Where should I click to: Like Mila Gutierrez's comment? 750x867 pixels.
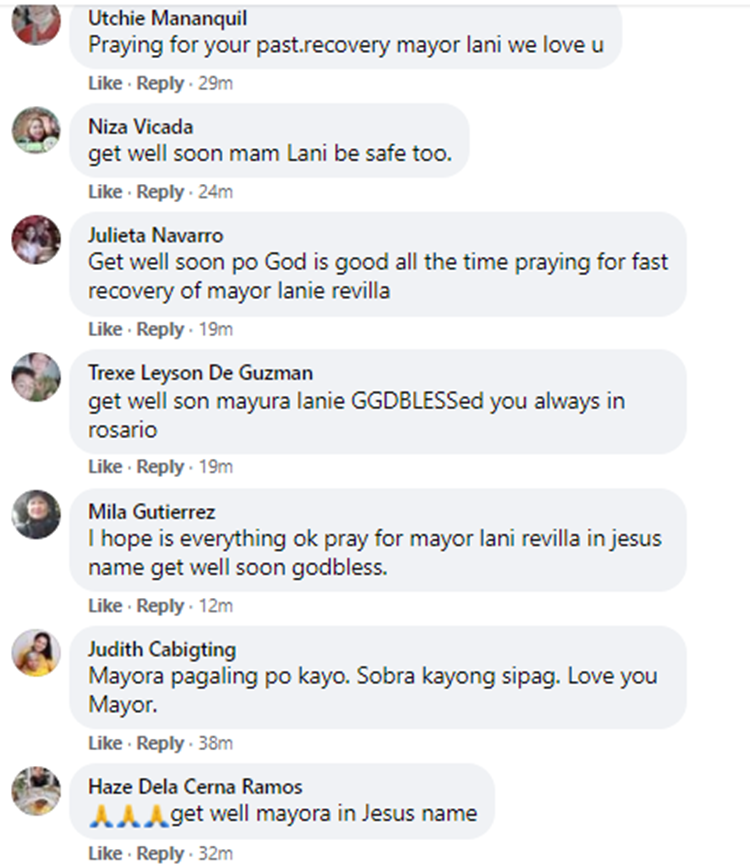(105, 606)
